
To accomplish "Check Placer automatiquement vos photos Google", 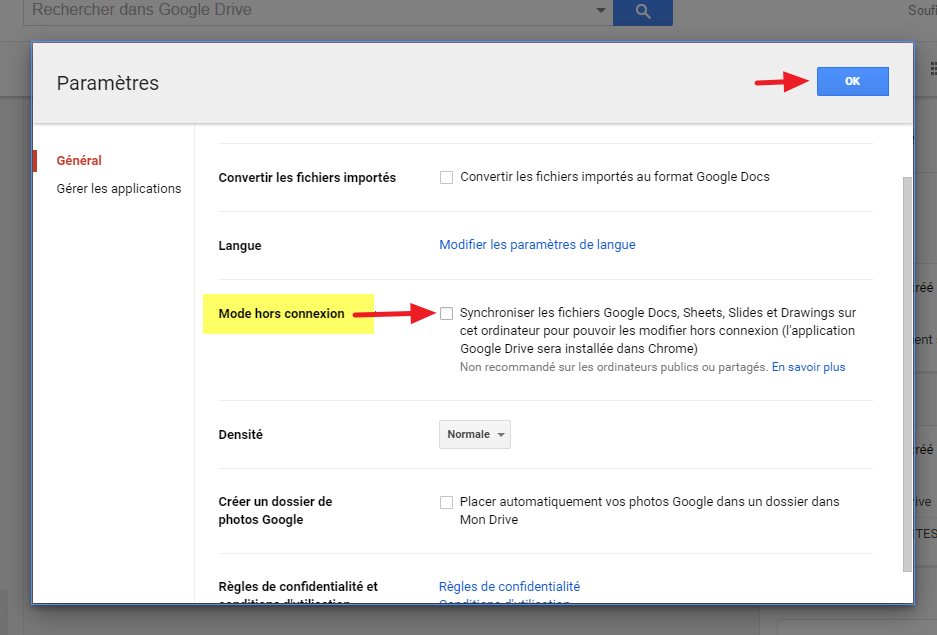I will [x=446, y=502].
